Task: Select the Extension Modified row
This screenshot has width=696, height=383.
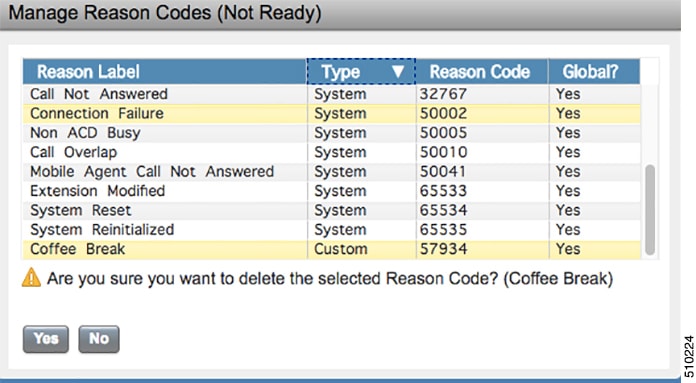Action: point(332,191)
